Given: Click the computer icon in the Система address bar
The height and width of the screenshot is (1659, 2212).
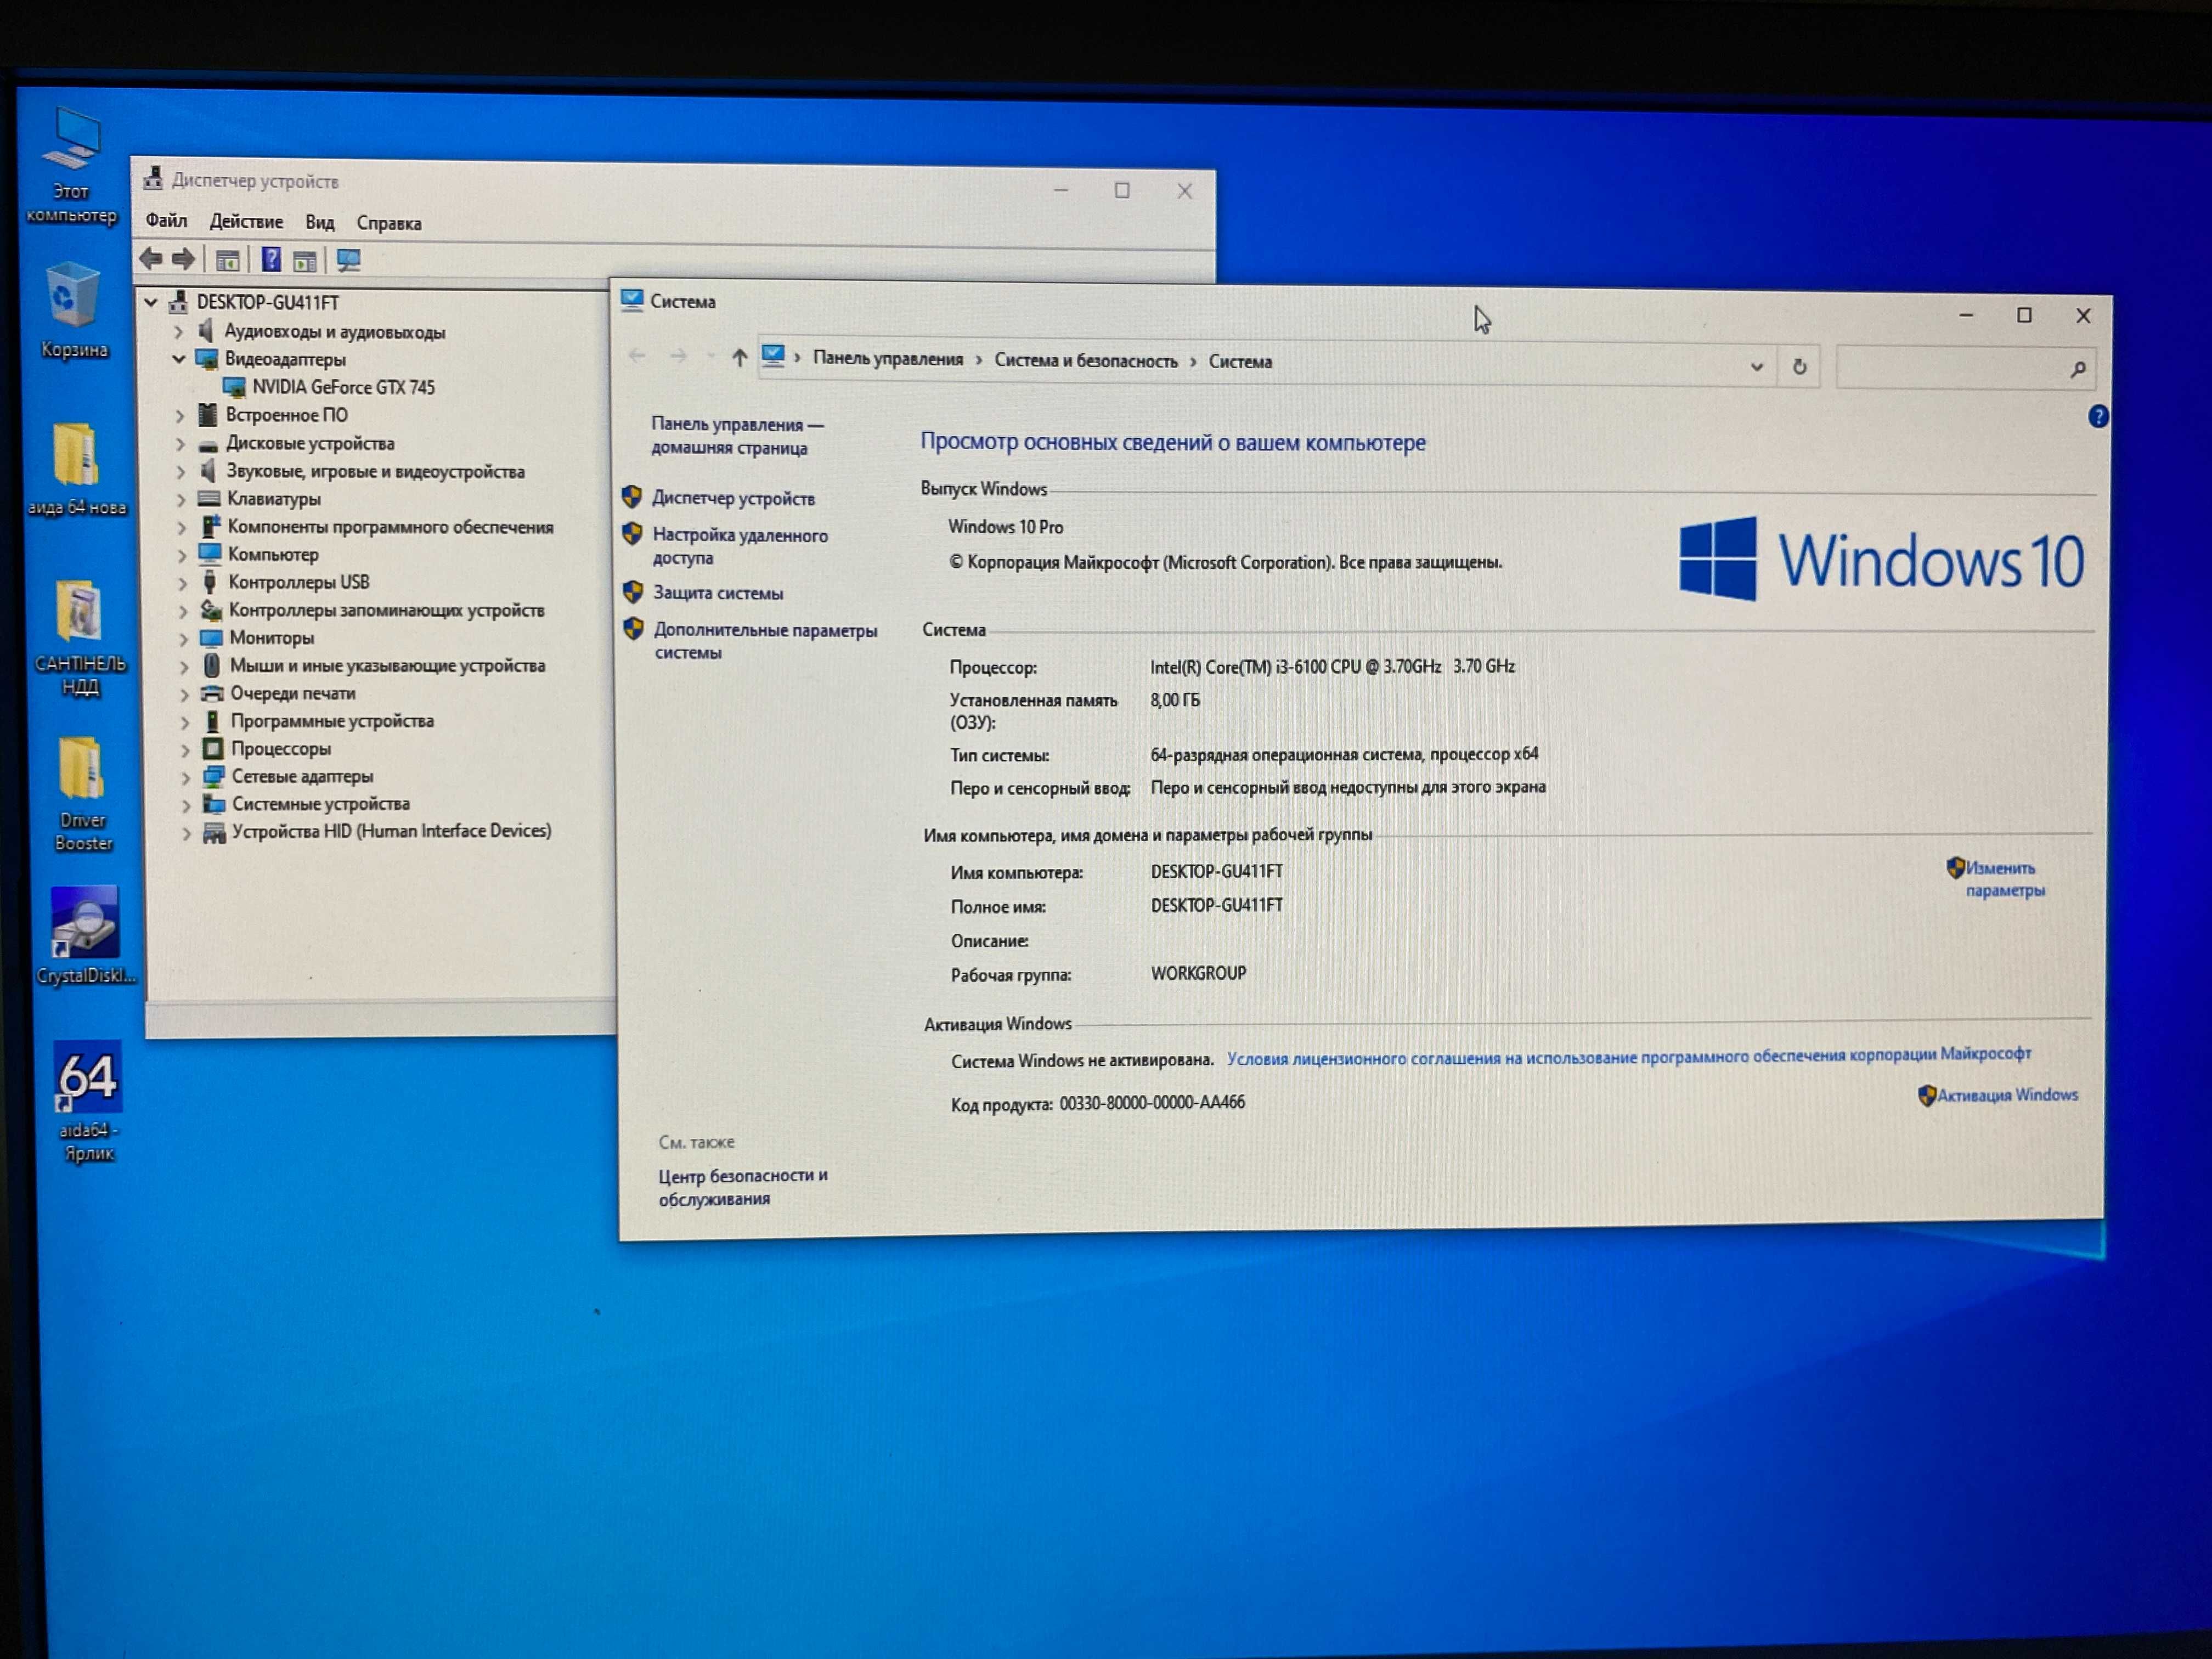Looking at the screenshot, I should (773, 356).
